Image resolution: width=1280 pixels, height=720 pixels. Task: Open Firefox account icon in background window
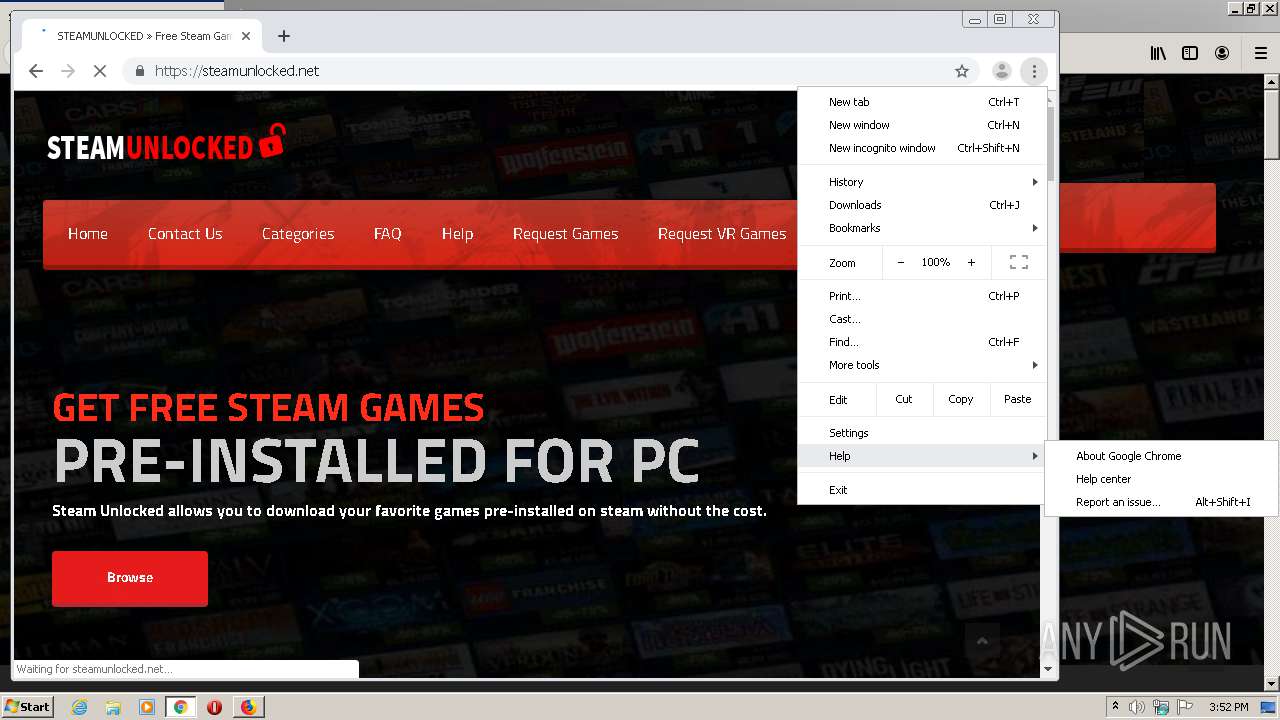1222,53
